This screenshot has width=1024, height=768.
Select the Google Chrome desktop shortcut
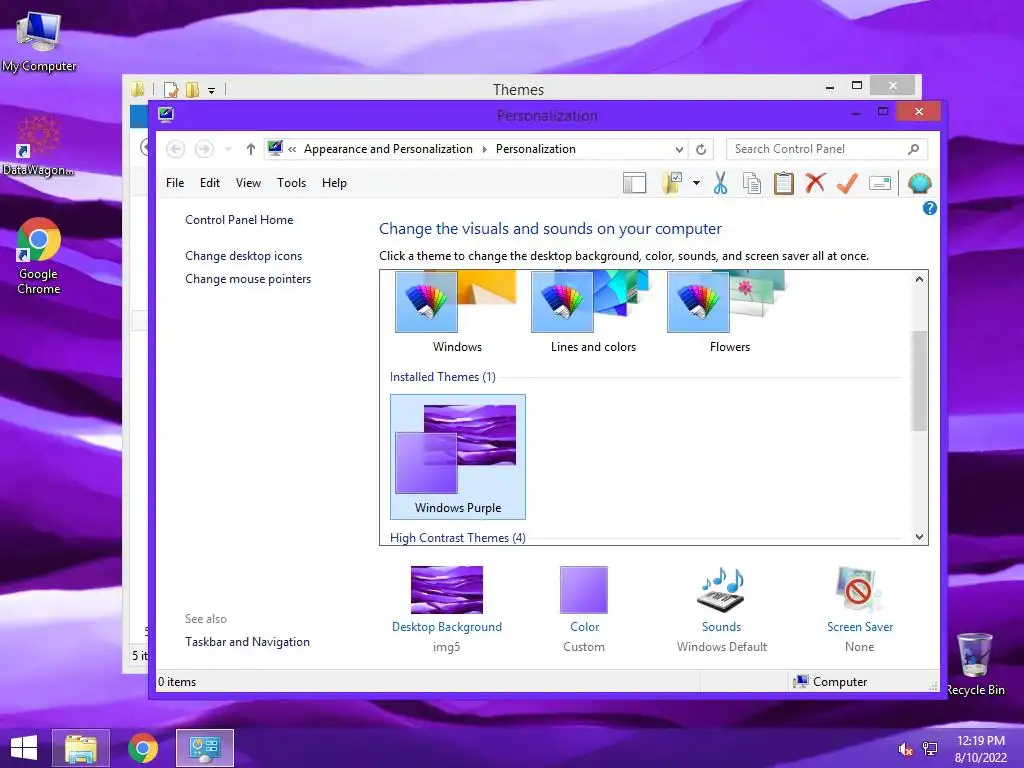coord(39,256)
